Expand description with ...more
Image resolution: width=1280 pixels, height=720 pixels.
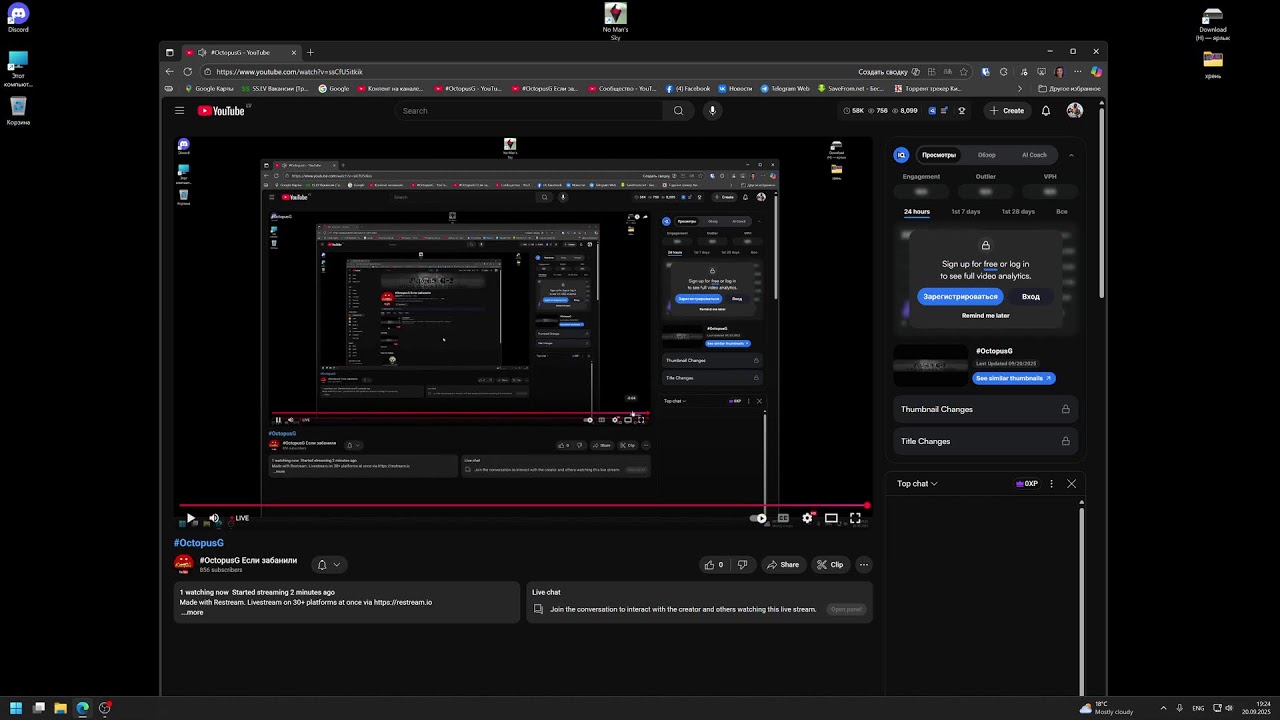pos(192,612)
